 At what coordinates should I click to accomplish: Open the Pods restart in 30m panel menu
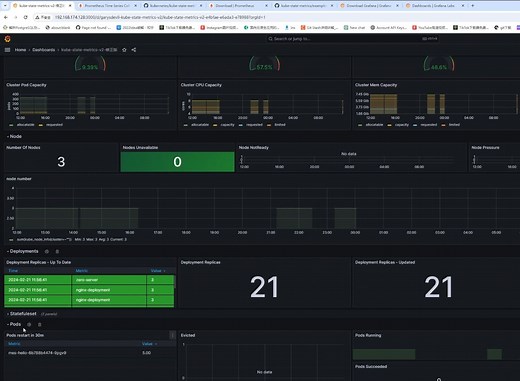pyautogui.click(x=172, y=335)
